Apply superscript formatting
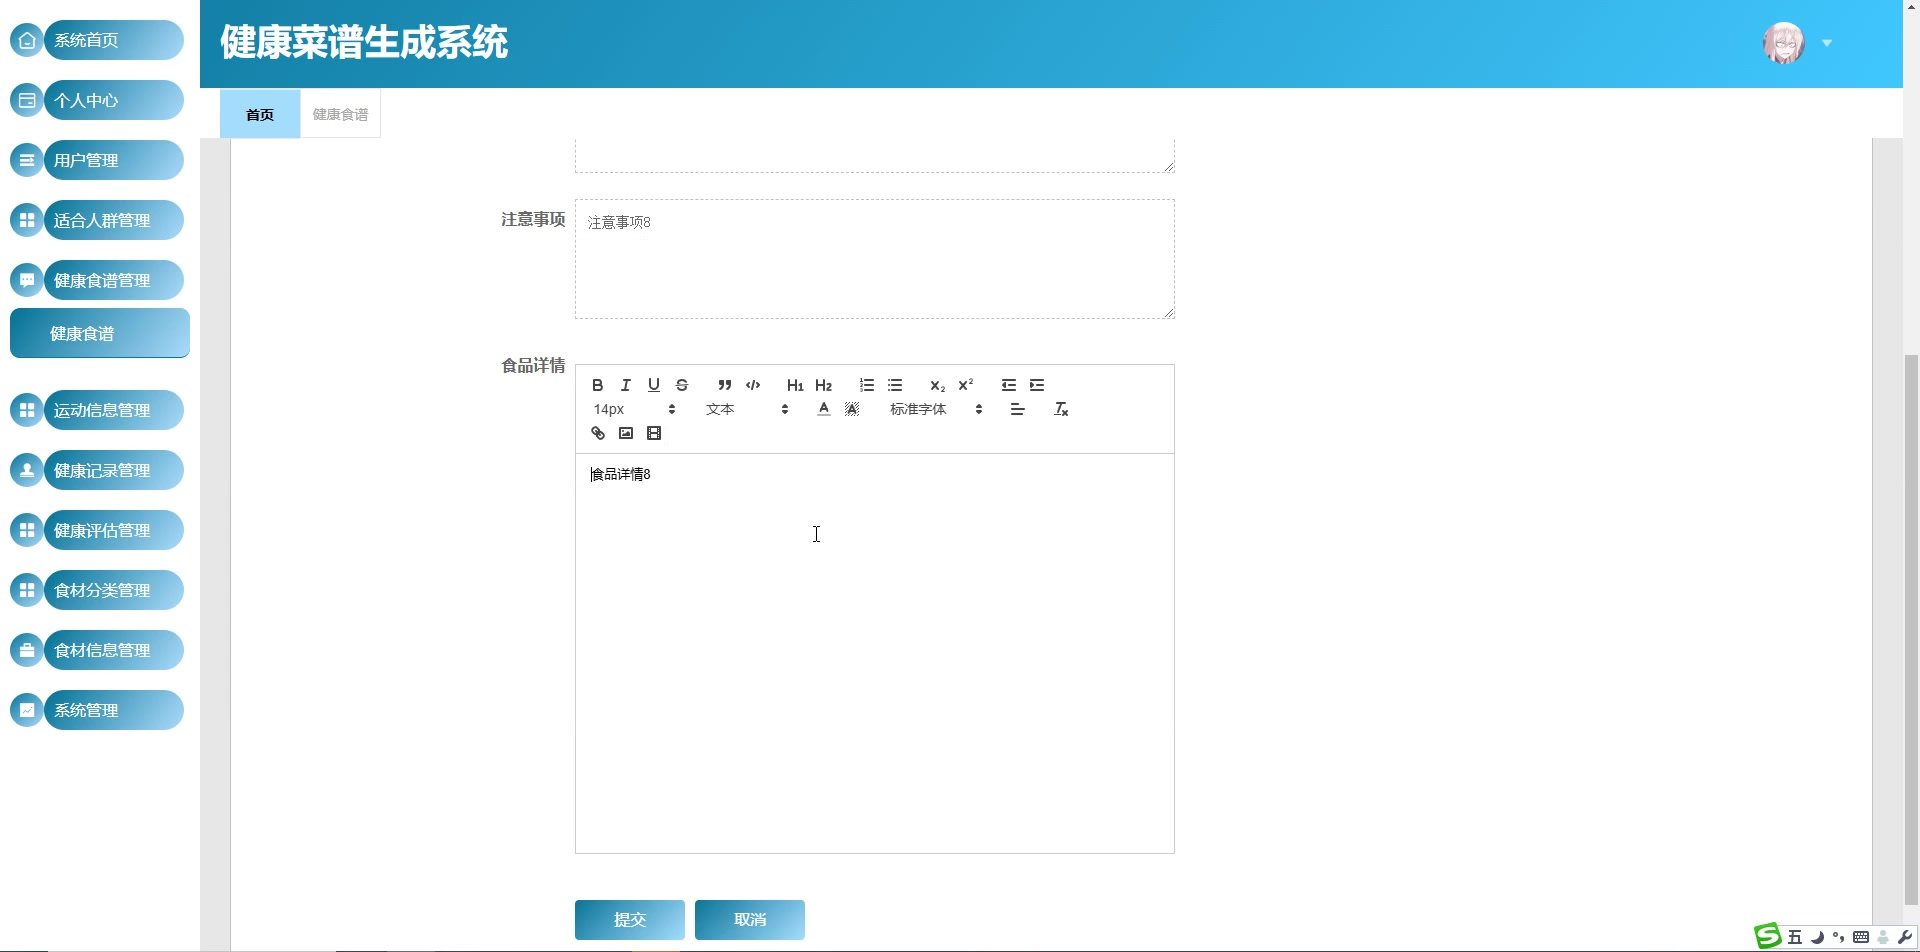 tap(965, 385)
